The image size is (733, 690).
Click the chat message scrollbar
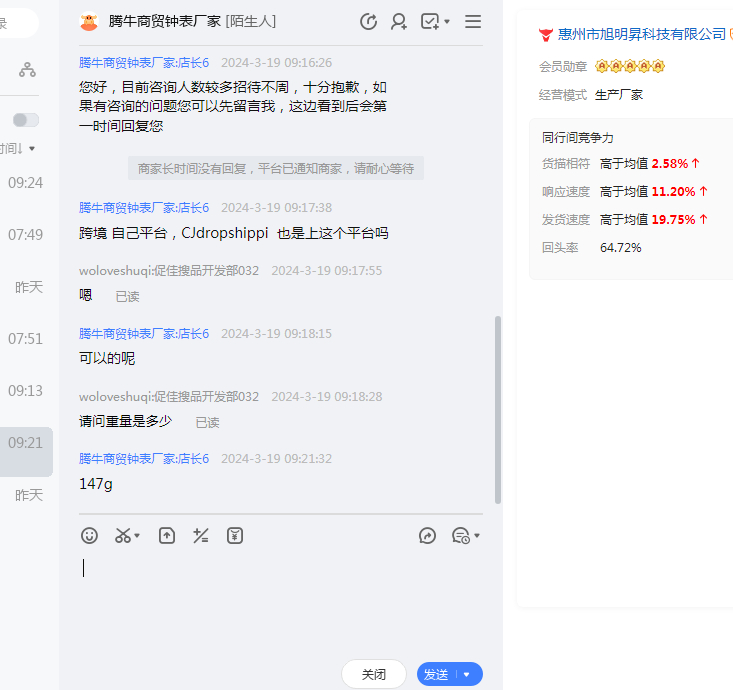click(x=498, y=410)
